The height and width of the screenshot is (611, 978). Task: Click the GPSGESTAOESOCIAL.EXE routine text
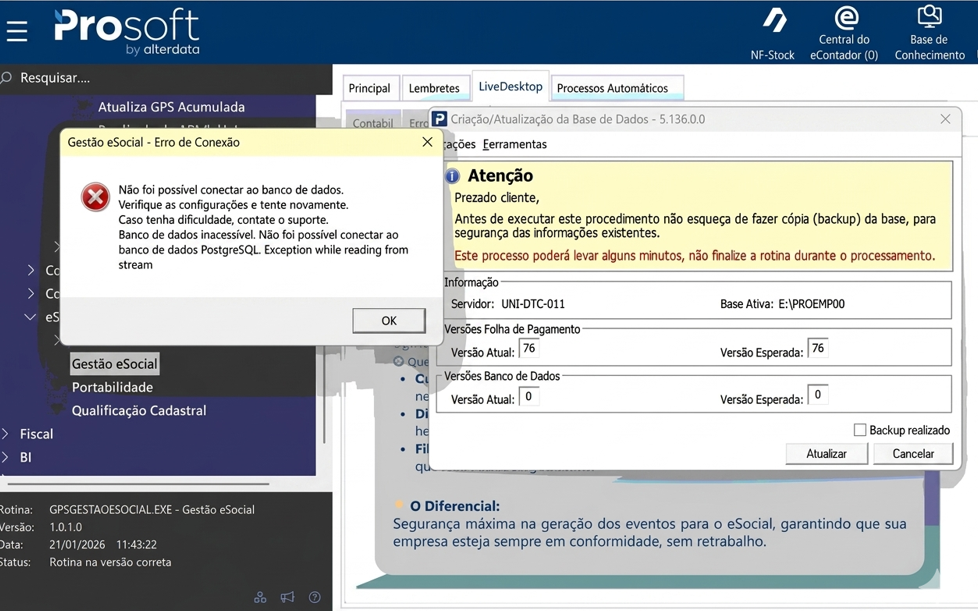click(152, 509)
